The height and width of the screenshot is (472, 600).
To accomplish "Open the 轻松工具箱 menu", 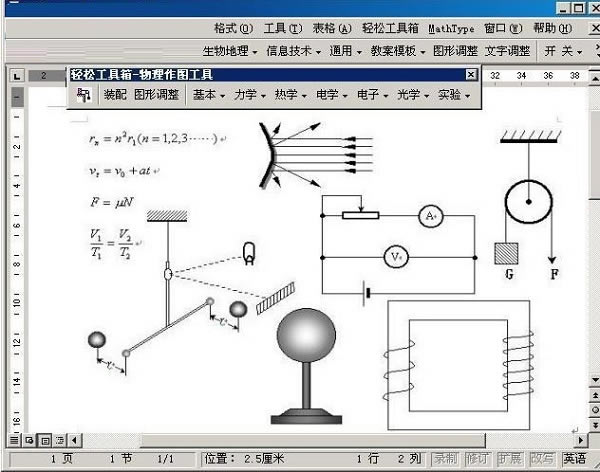I will pos(390,28).
